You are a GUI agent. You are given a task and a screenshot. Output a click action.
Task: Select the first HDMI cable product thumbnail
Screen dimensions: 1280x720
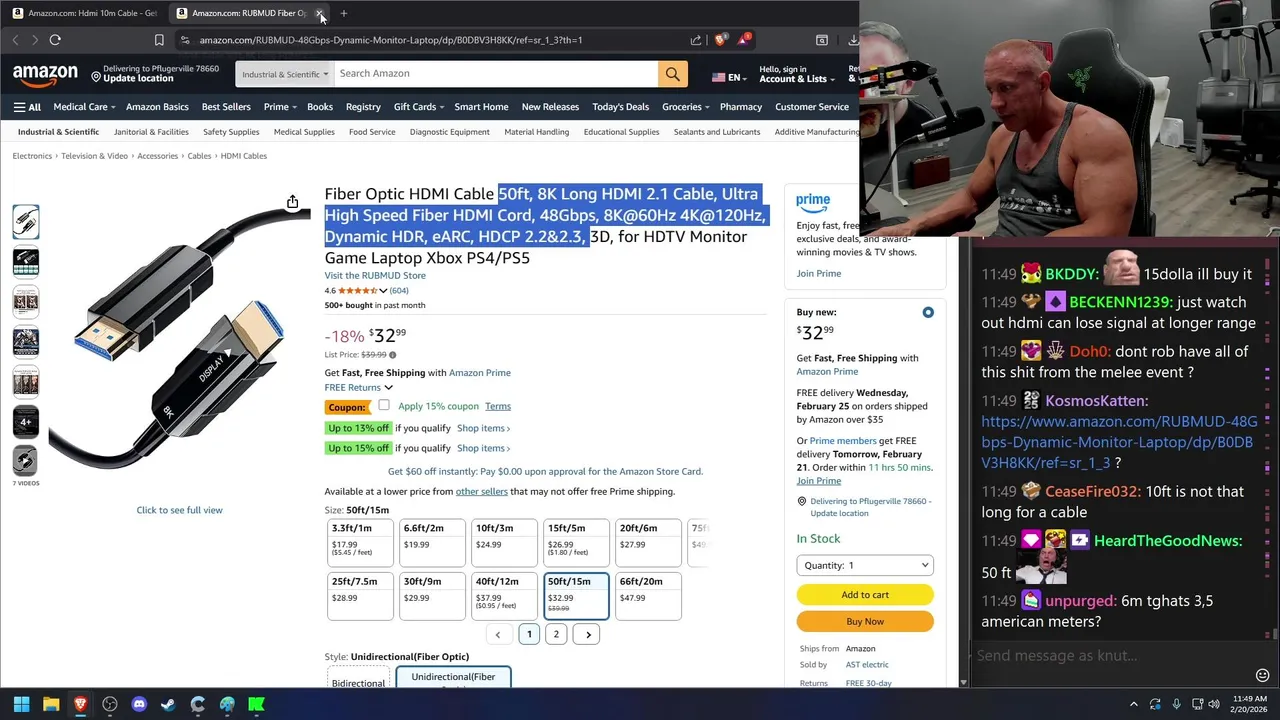[x=25, y=222]
